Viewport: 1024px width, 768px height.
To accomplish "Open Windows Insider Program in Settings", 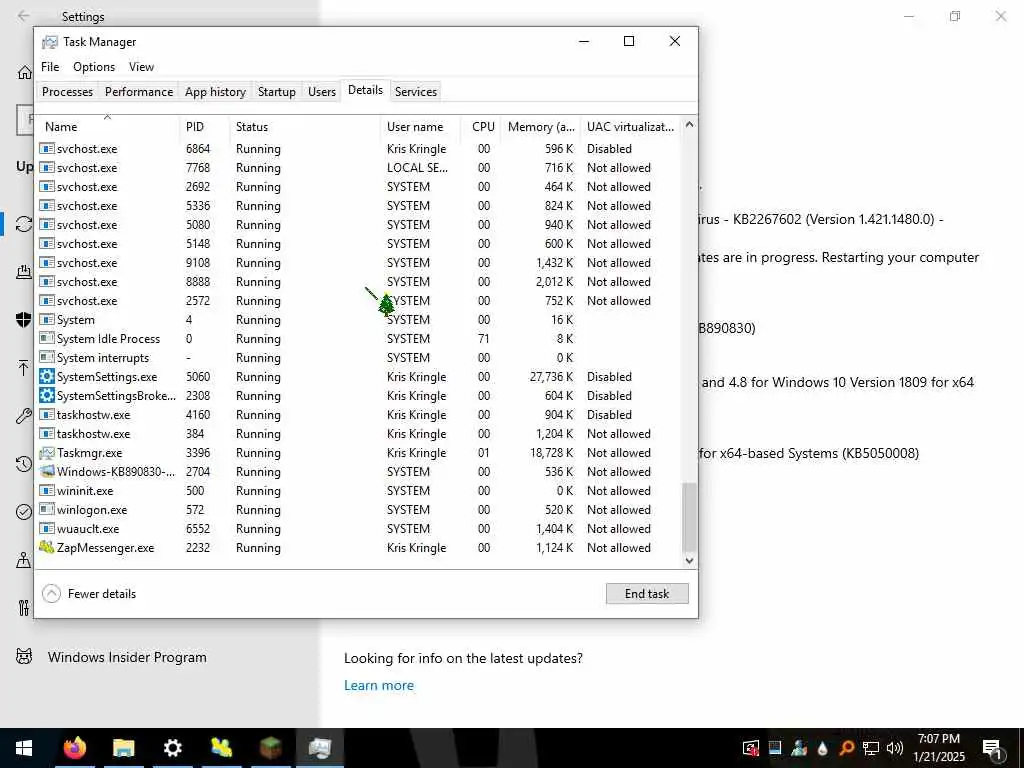I will pos(127,657).
